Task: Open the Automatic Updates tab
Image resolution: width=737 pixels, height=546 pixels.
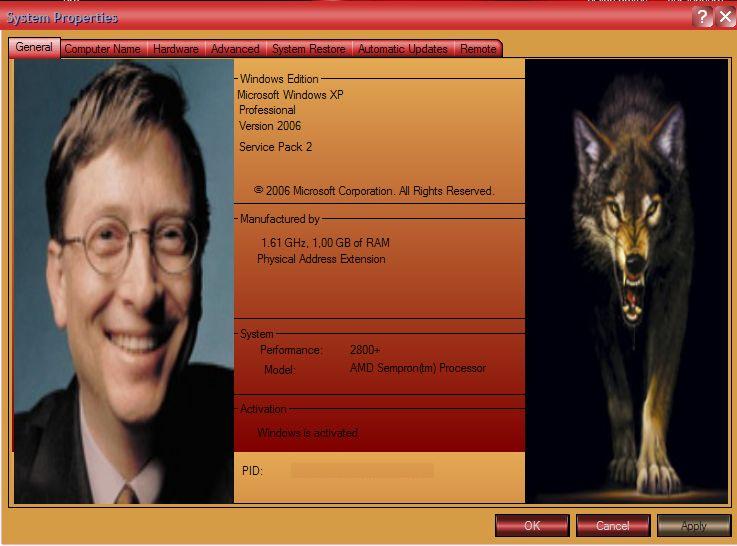Action: pos(403,49)
